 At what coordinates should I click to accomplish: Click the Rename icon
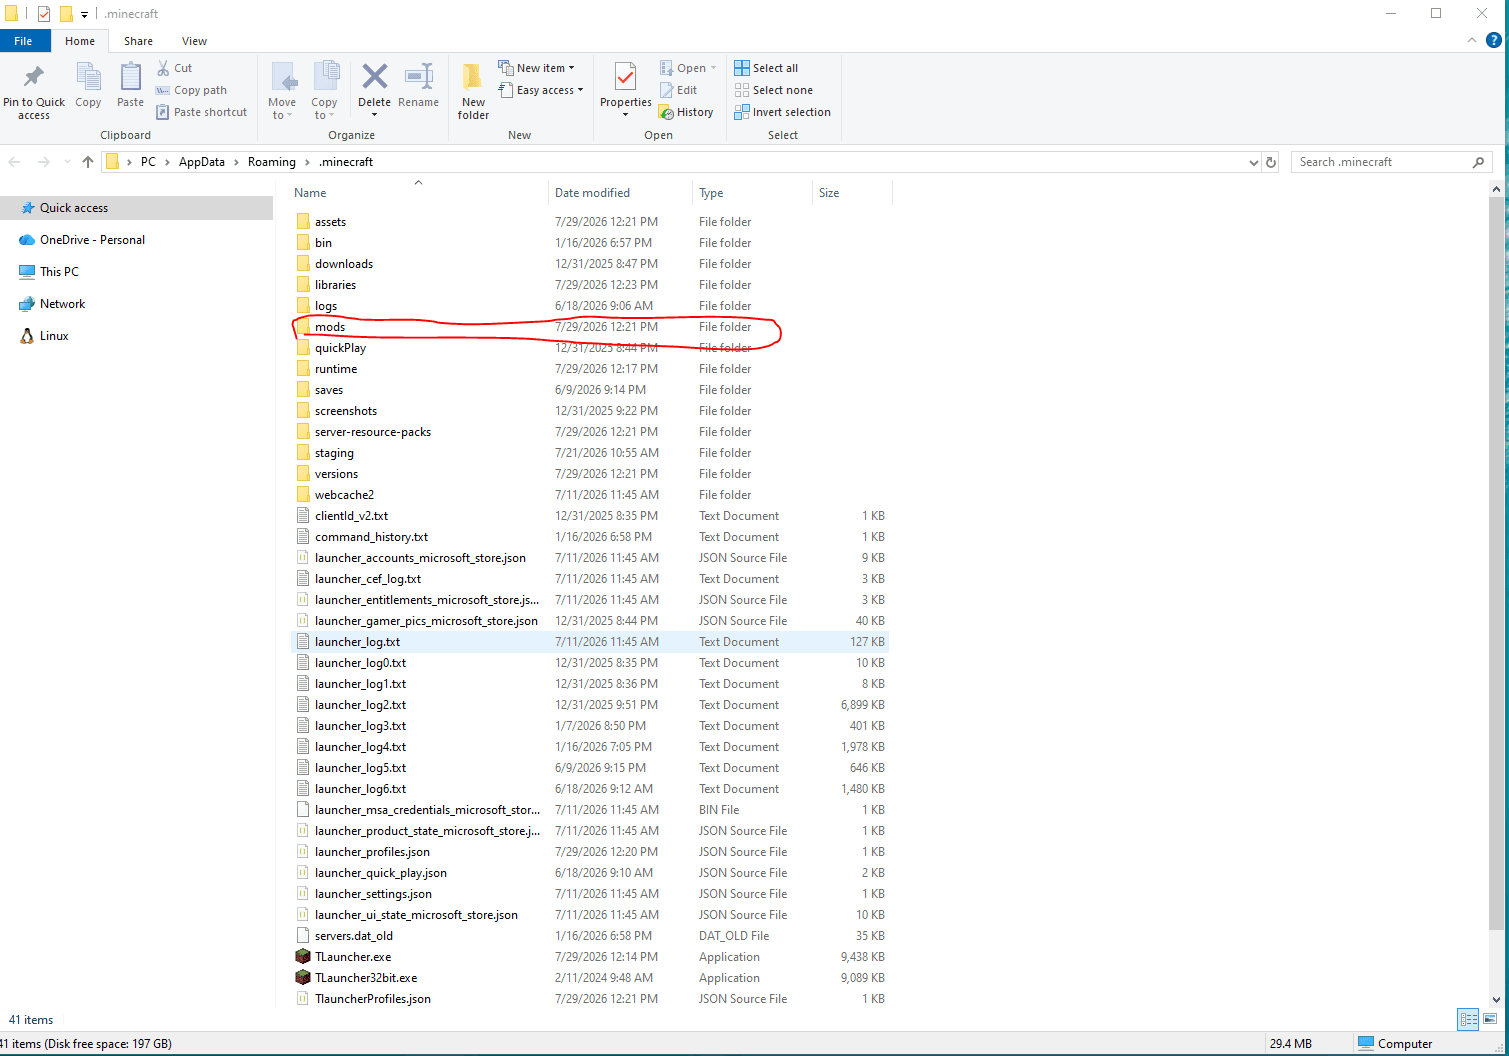(x=418, y=77)
